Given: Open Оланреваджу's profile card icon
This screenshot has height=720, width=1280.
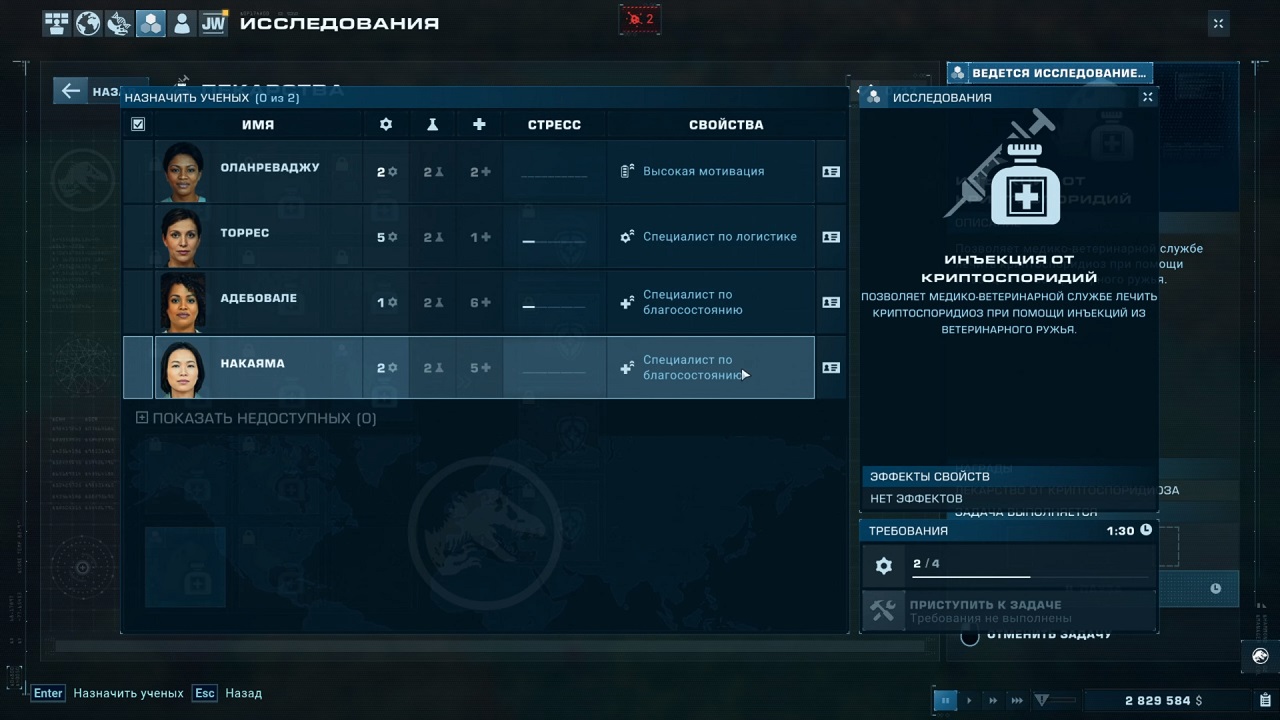Looking at the screenshot, I should (x=830, y=172).
